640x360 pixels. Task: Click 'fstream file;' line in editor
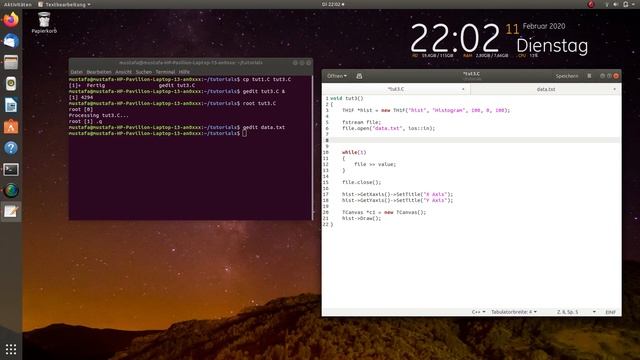pyautogui.click(x=361, y=122)
